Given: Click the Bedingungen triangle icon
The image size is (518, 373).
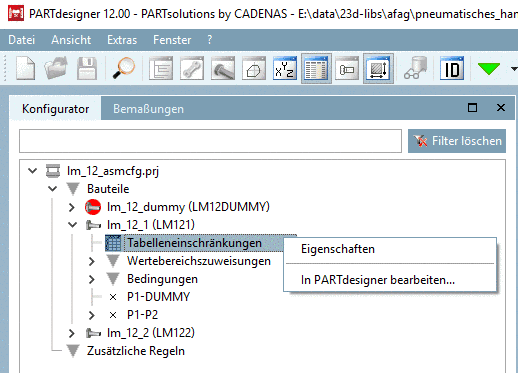Looking at the screenshot, I should (x=113, y=279).
